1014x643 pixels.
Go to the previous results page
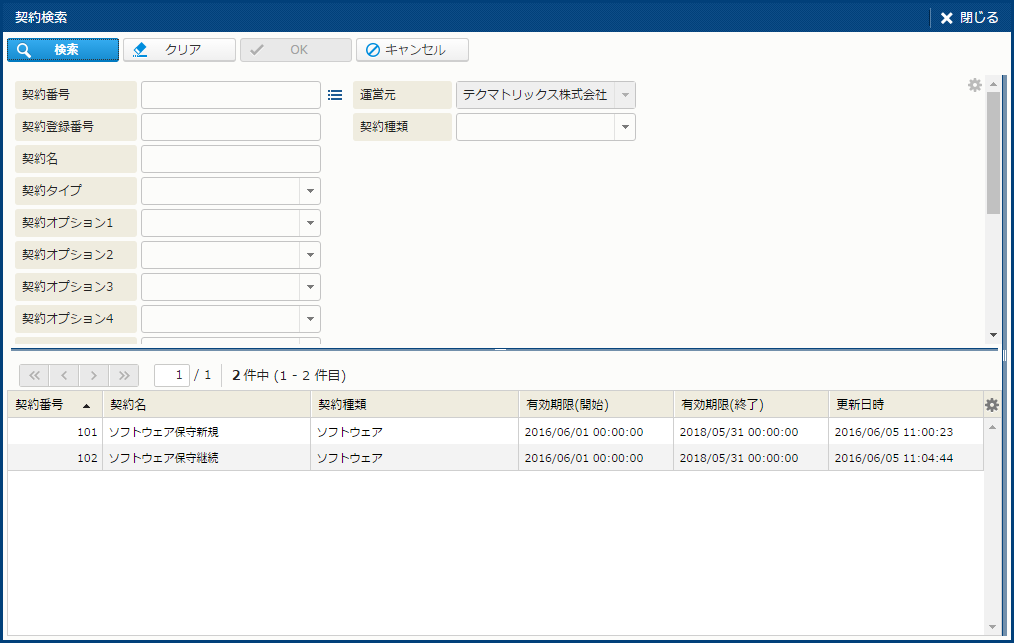point(63,375)
